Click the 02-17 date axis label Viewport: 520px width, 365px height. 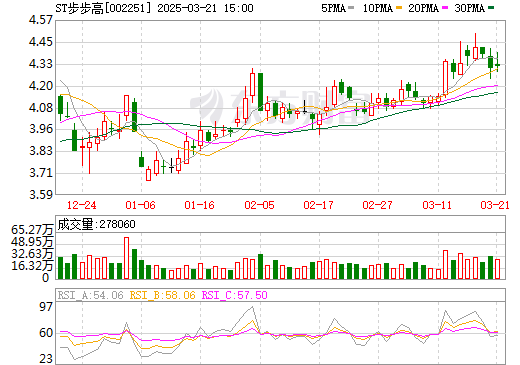tap(318, 205)
